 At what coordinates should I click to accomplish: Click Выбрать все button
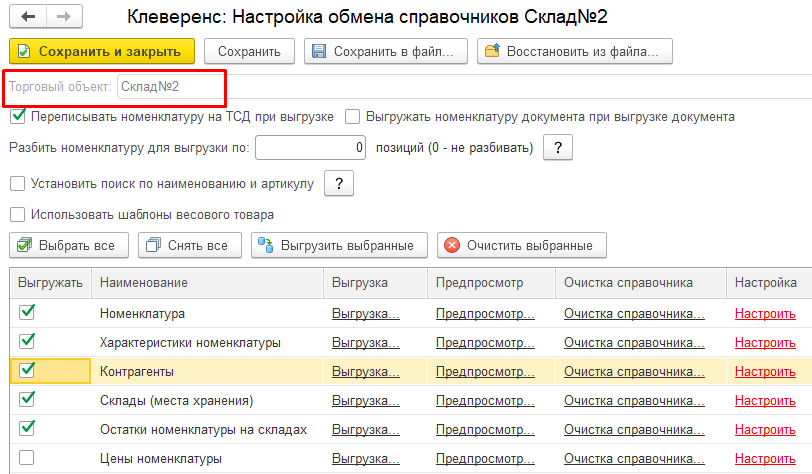pos(69,246)
